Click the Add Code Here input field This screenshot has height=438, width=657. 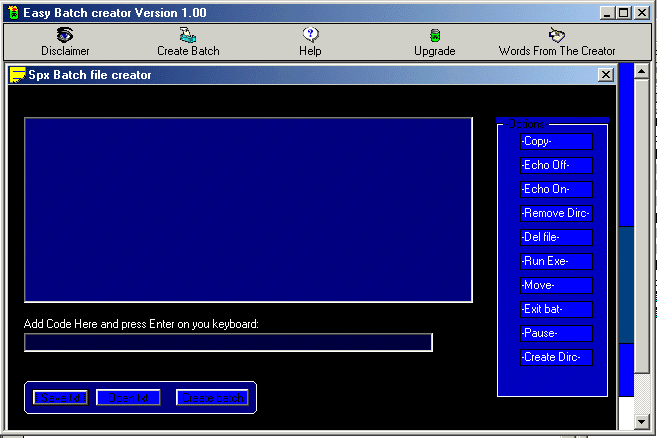click(x=228, y=342)
